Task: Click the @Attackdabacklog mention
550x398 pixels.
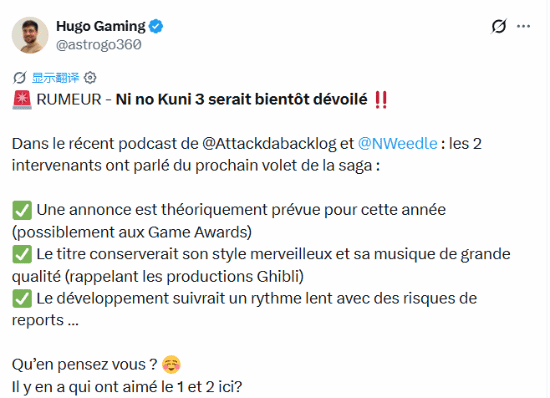Action: click(x=269, y=144)
